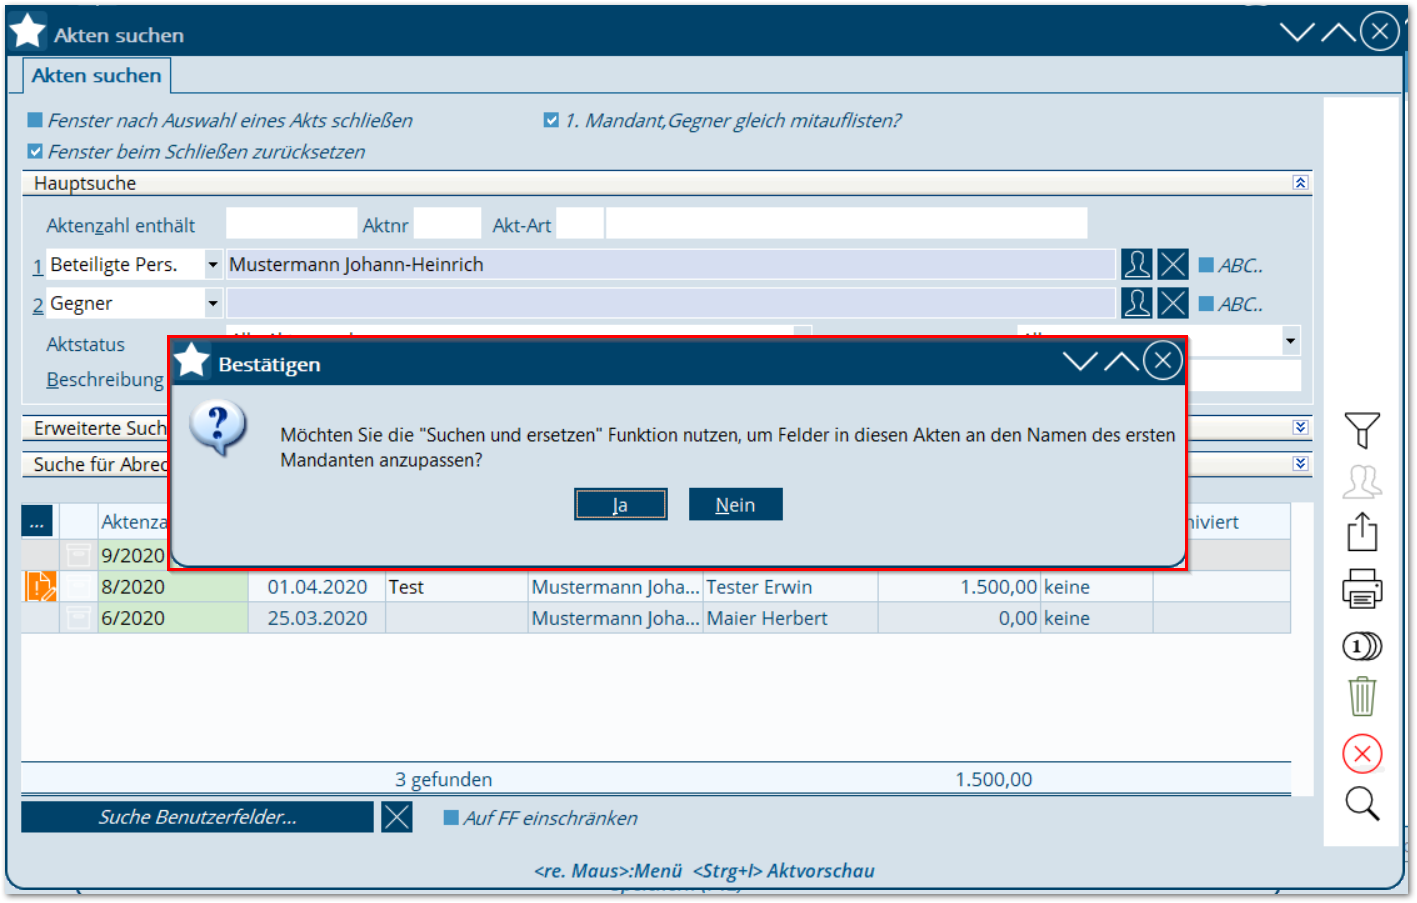The height and width of the screenshot is (903, 1417).
Task: Click the question mark icon in dialog
Action: [218, 428]
